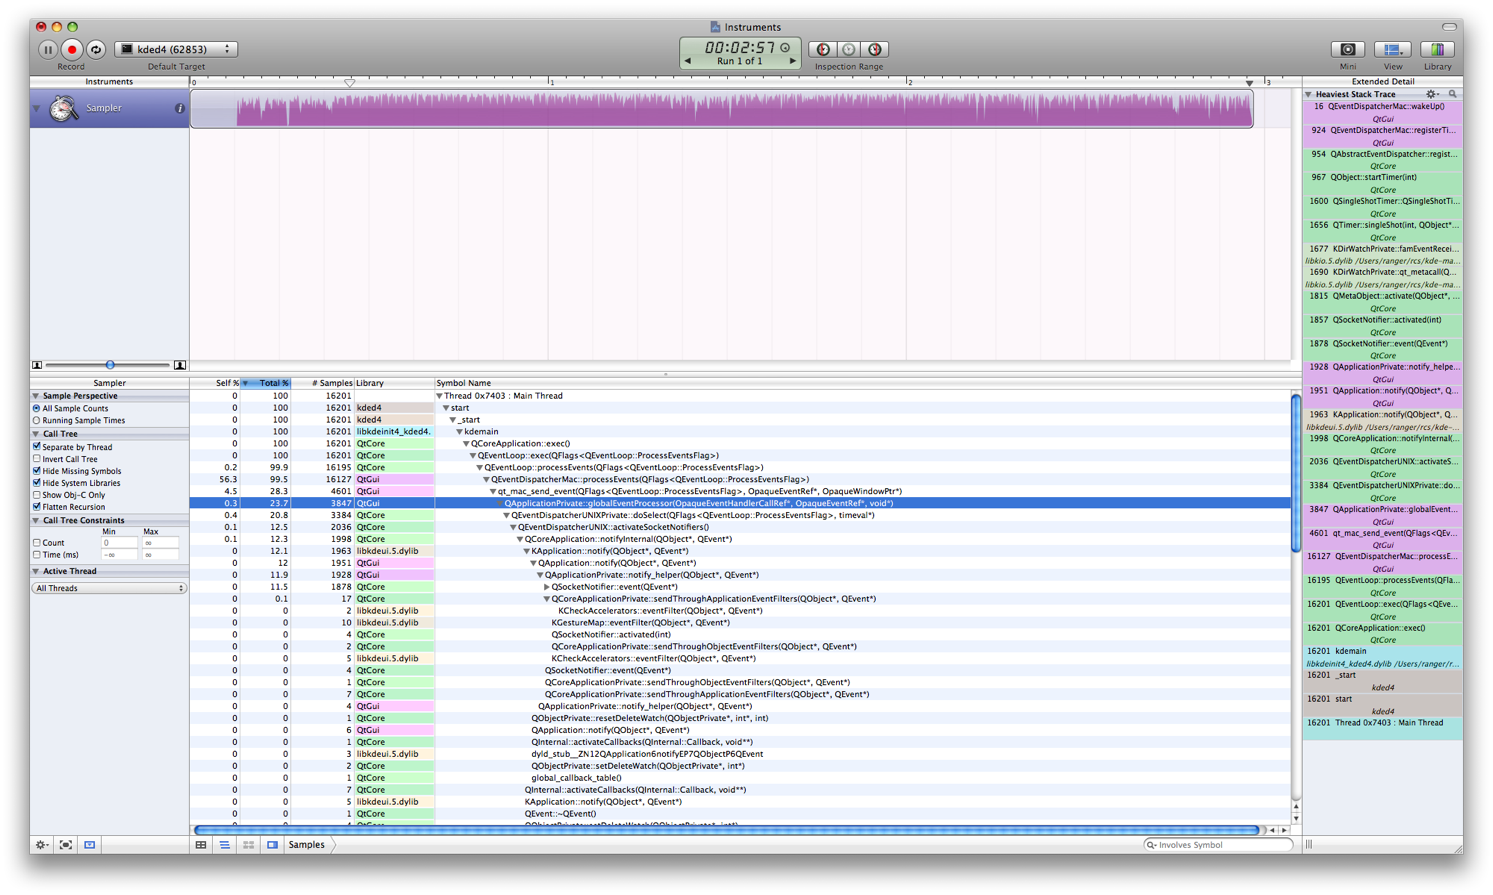Enable Invert Call Tree checkbox
This screenshot has width=1493, height=895.
pyautogui.click(x=37, y=459)
